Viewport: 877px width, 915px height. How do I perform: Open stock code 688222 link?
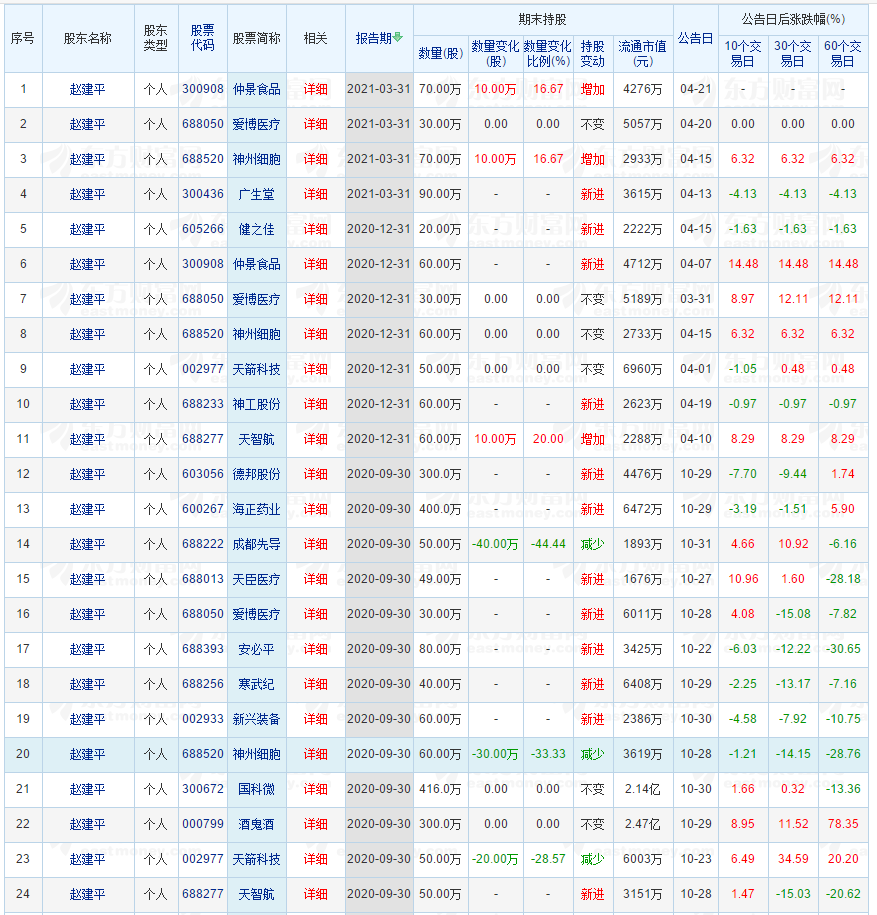tap(202, 544)
